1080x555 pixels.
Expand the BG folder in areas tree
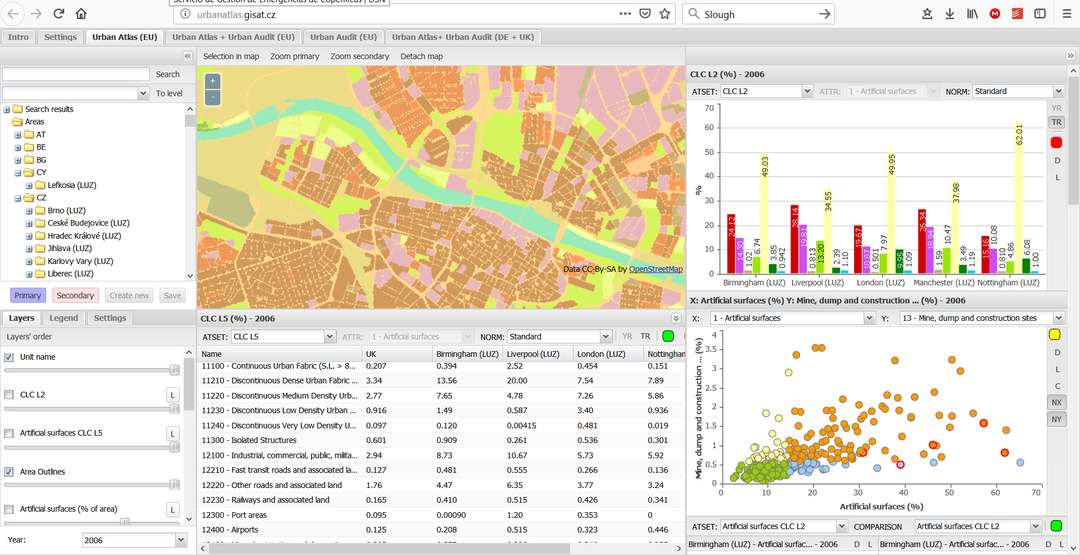17,160
